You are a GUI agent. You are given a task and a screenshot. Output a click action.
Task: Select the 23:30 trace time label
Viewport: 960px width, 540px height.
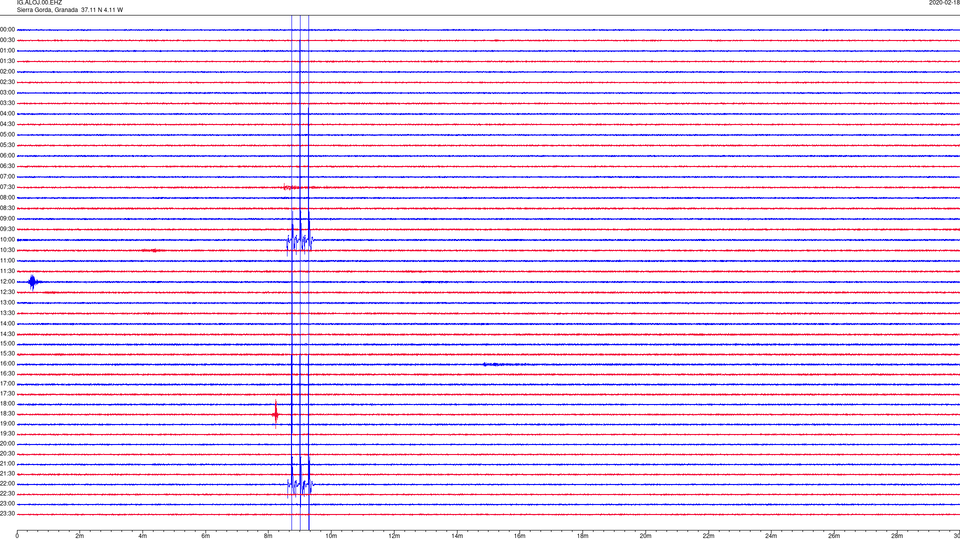7,514
